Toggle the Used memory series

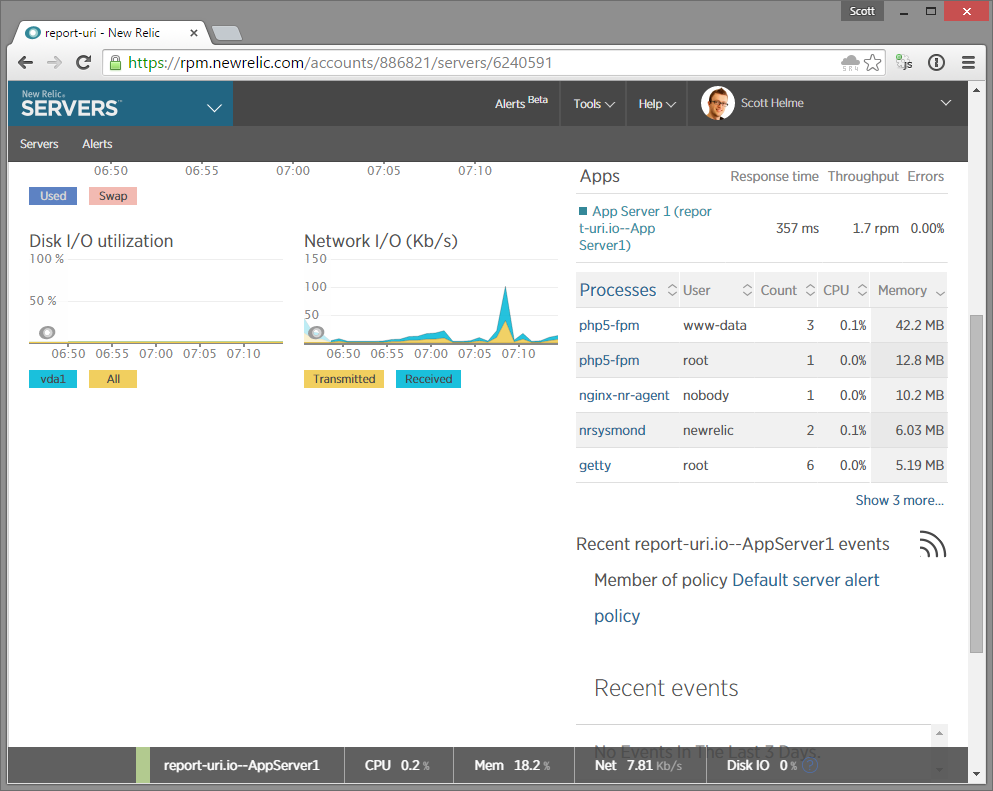[x=52, y=195]
